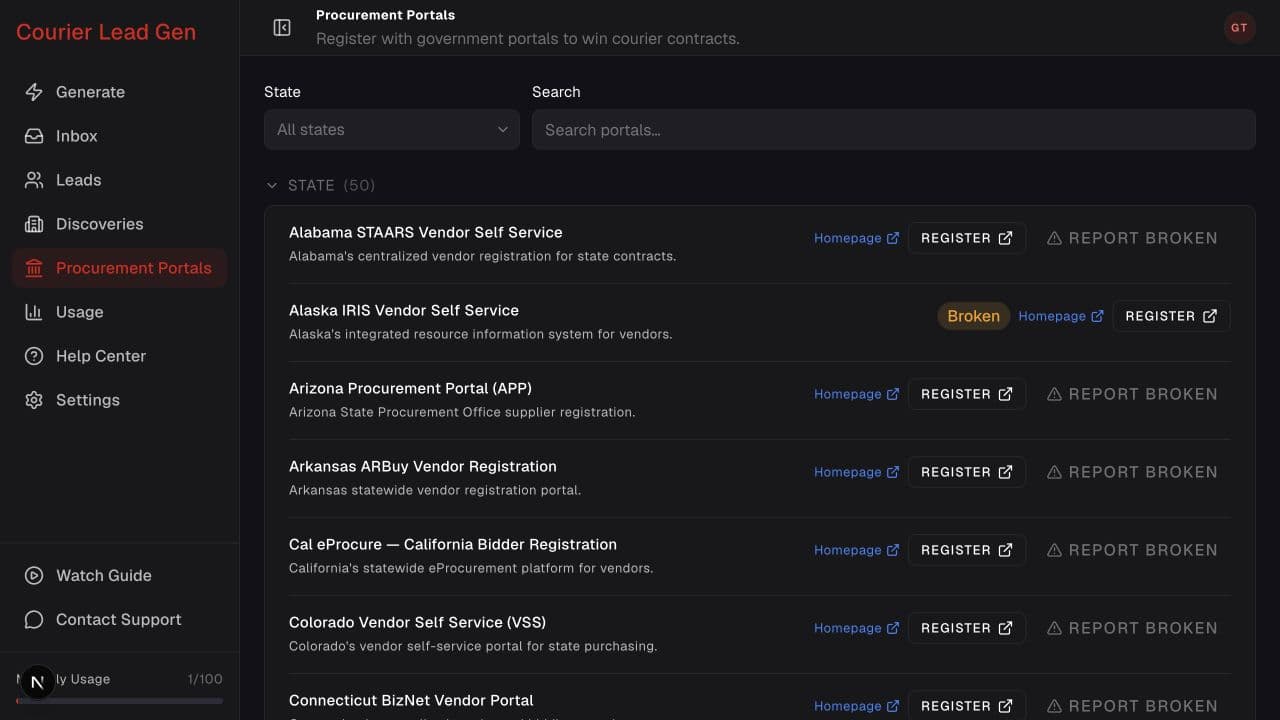Select Procurement Portals menu item
Image resolution: width=1280 pixels, height=720 pixels.
(x=120, y=268)
